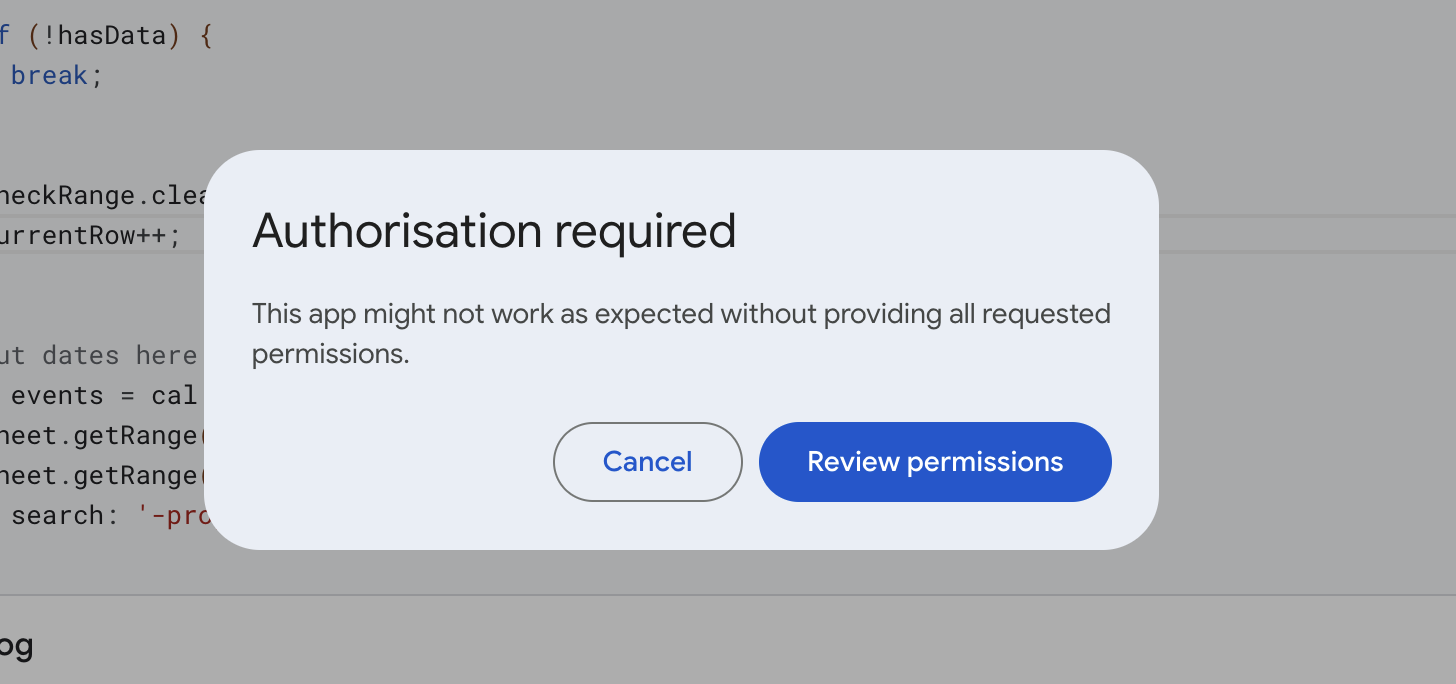Viewport: 1456px width, 684px height.
Task: Click the "cal" identifier after the equals sign
Action: [x=174, y=395]
